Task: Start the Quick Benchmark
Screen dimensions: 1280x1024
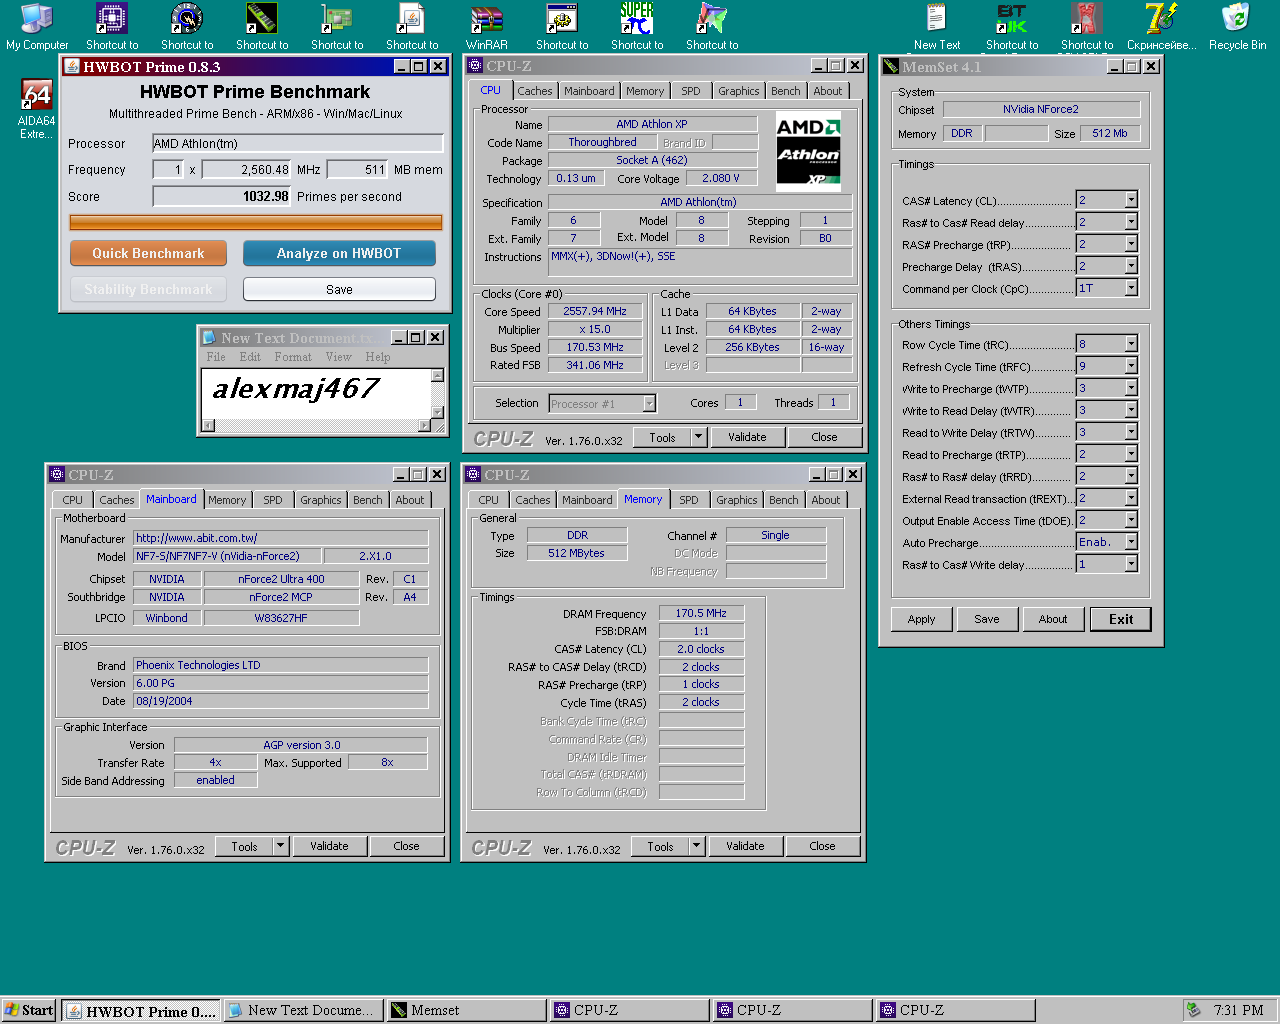Action: click(148, 253)
